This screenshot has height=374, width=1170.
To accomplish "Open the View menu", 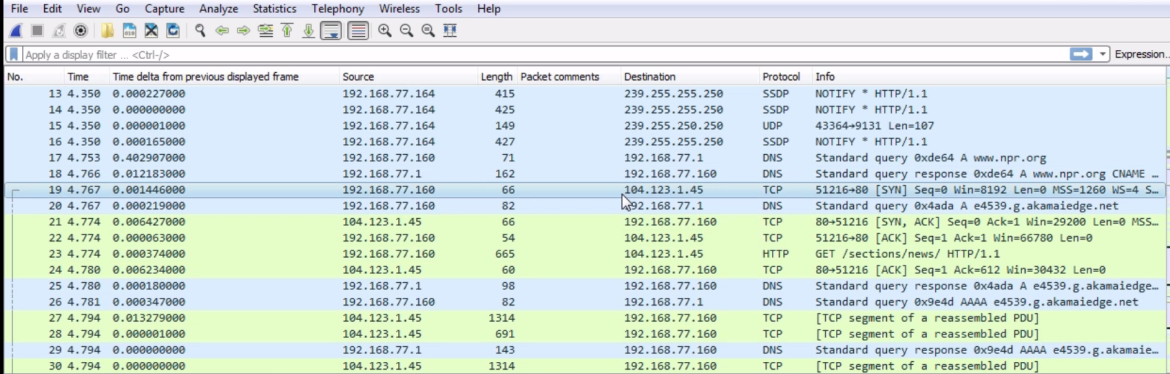I will coord(88,9).
